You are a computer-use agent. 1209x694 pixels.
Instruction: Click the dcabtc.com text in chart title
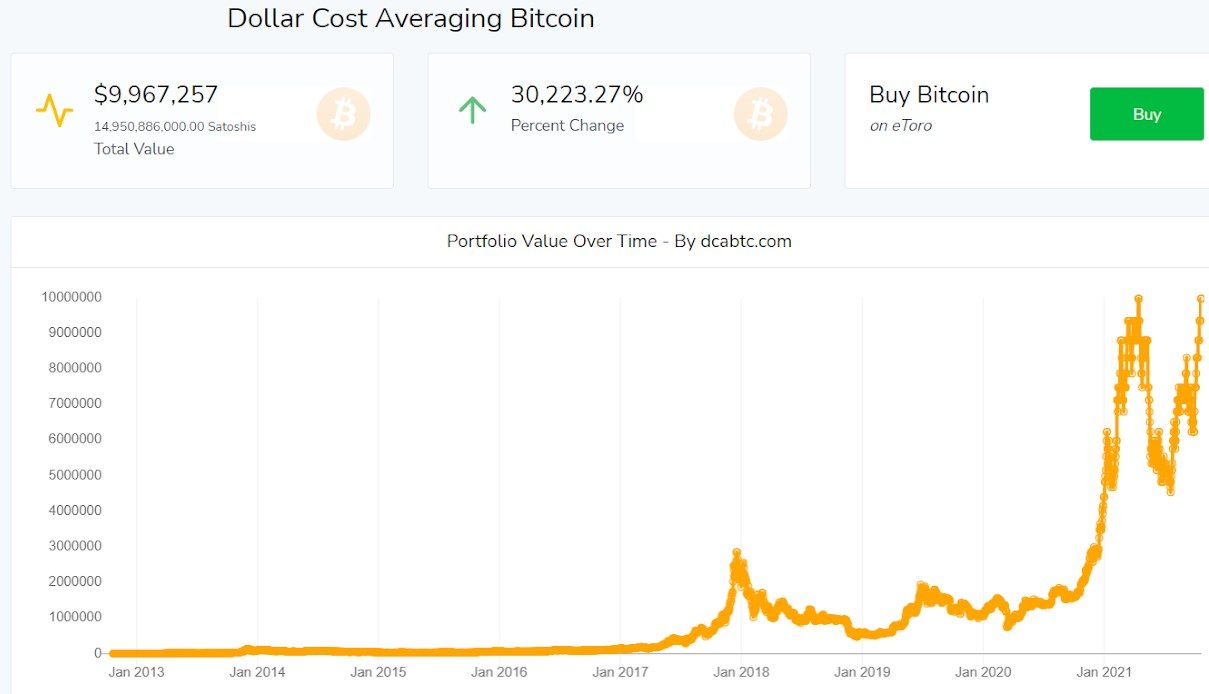[x=748, y=241]
